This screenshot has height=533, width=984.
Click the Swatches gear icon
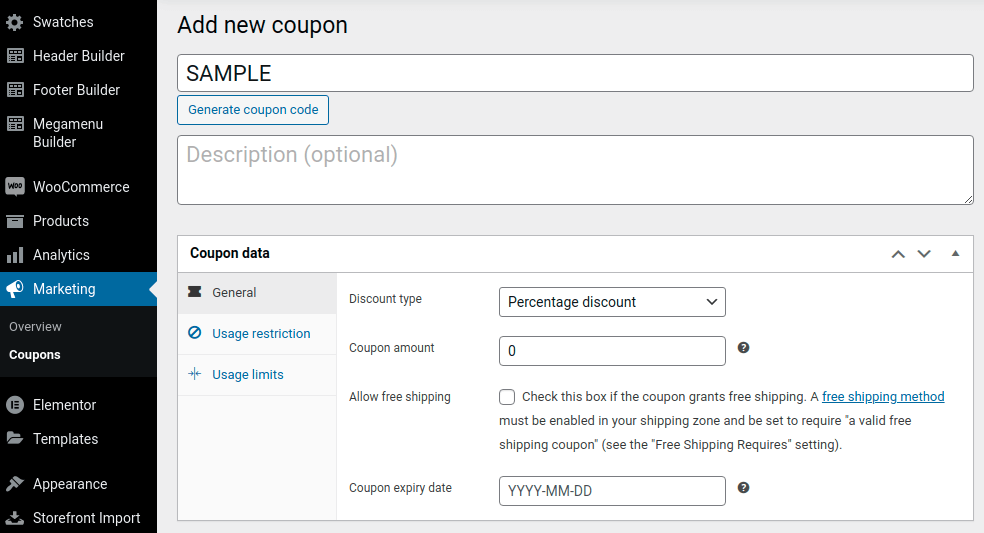(x=15, y=22)
